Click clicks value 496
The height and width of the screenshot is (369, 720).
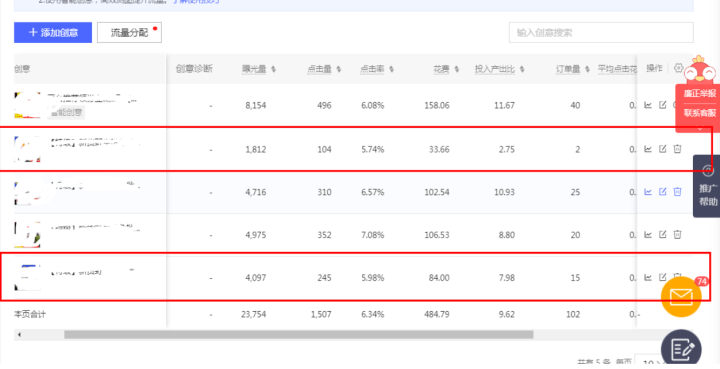pyautogui.click(x=324, y=106)
